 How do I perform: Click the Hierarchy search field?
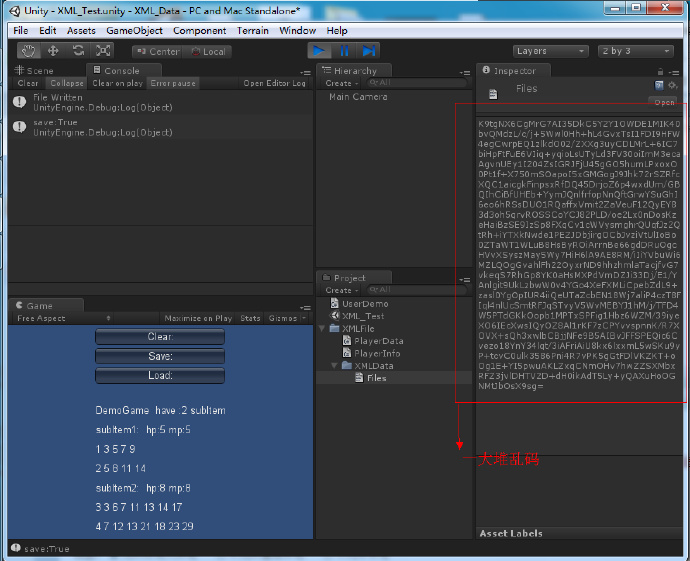416,83
